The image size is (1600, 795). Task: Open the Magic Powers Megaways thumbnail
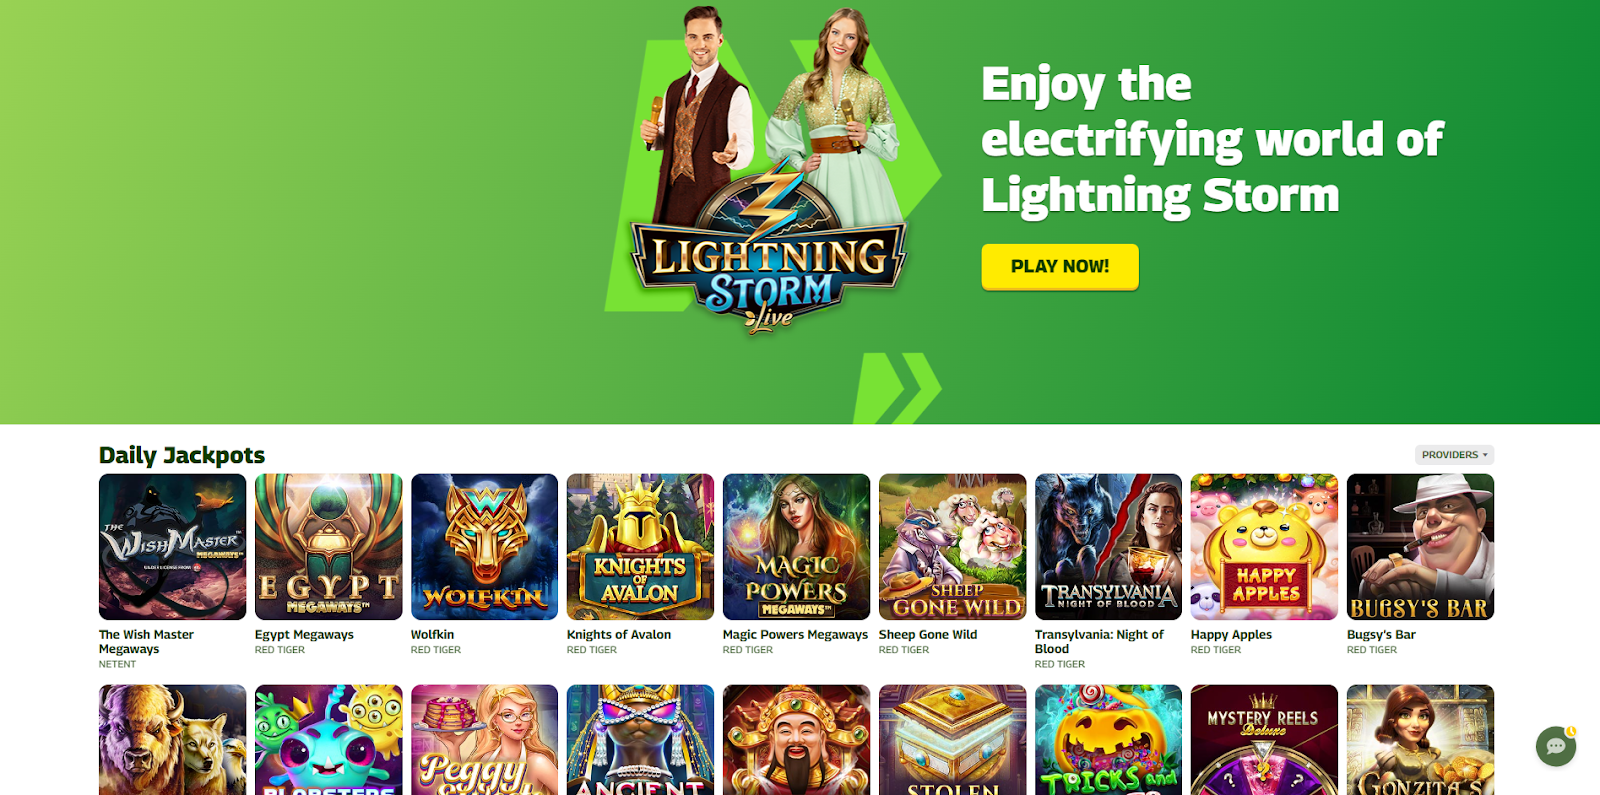[x=796, y=547]
